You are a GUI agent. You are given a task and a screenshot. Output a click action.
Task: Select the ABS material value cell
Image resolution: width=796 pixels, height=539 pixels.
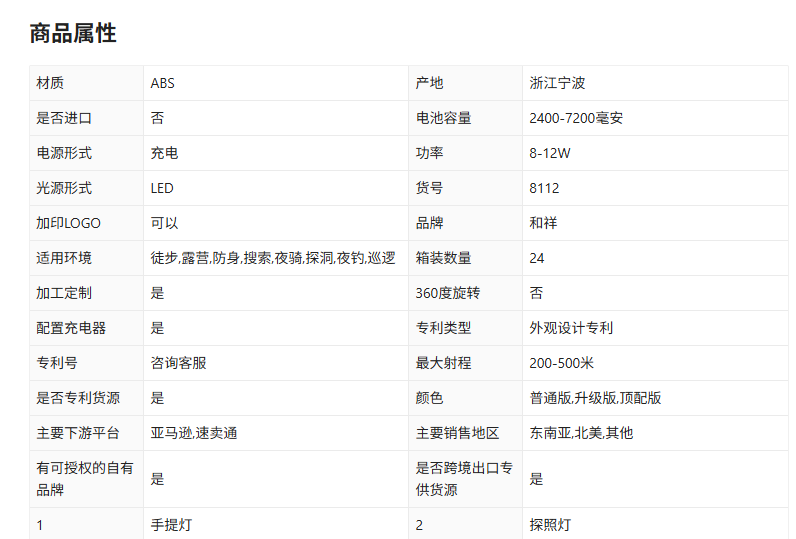click(162, 83)
